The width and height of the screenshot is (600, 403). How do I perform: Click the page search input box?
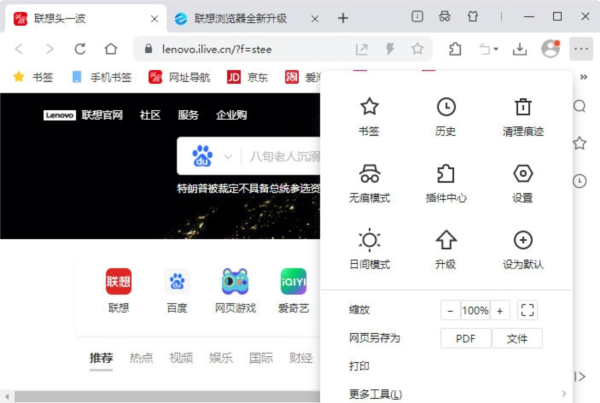coord(285,157)
